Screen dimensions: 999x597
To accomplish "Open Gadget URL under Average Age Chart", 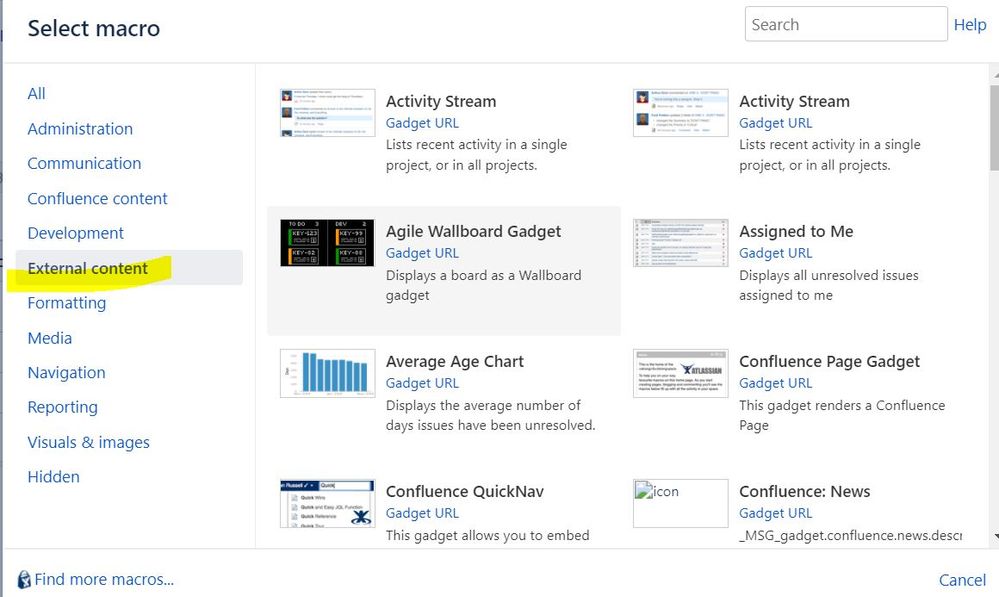I will 422,383.
